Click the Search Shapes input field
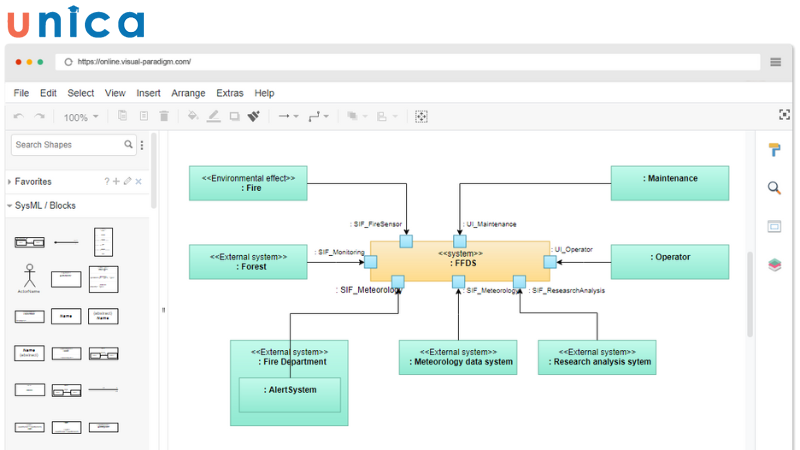Screen dimensions: 800x450 [x=68, y=145]
